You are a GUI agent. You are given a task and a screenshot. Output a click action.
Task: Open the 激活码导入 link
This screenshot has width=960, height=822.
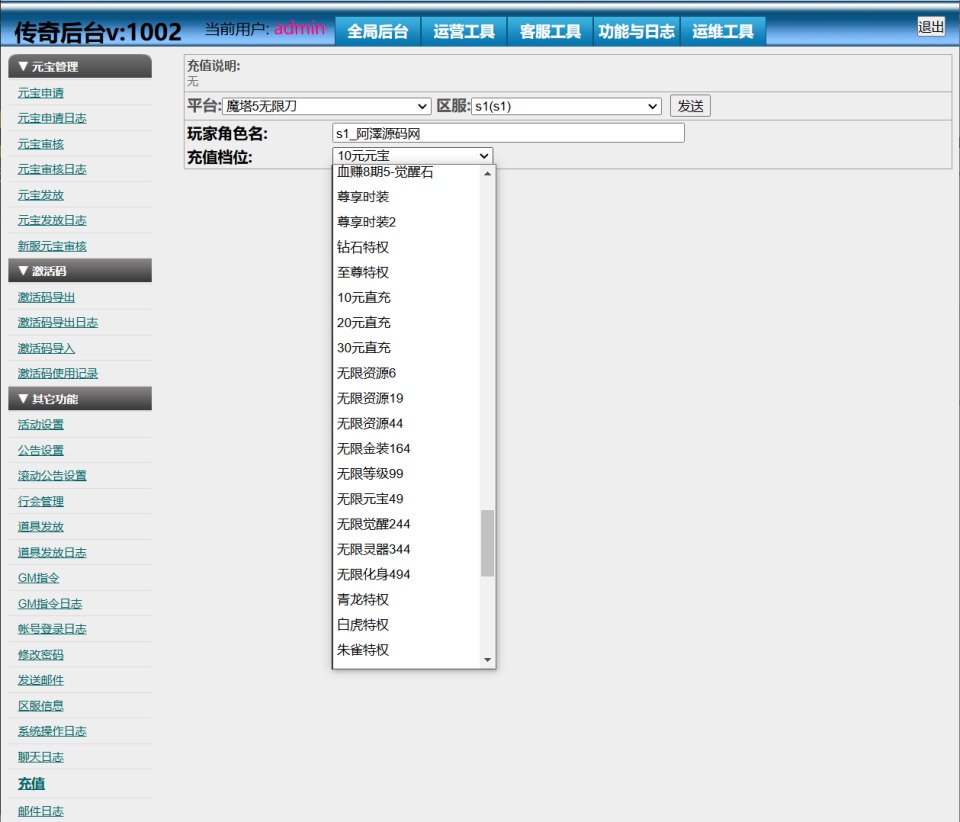click(47, 348)
